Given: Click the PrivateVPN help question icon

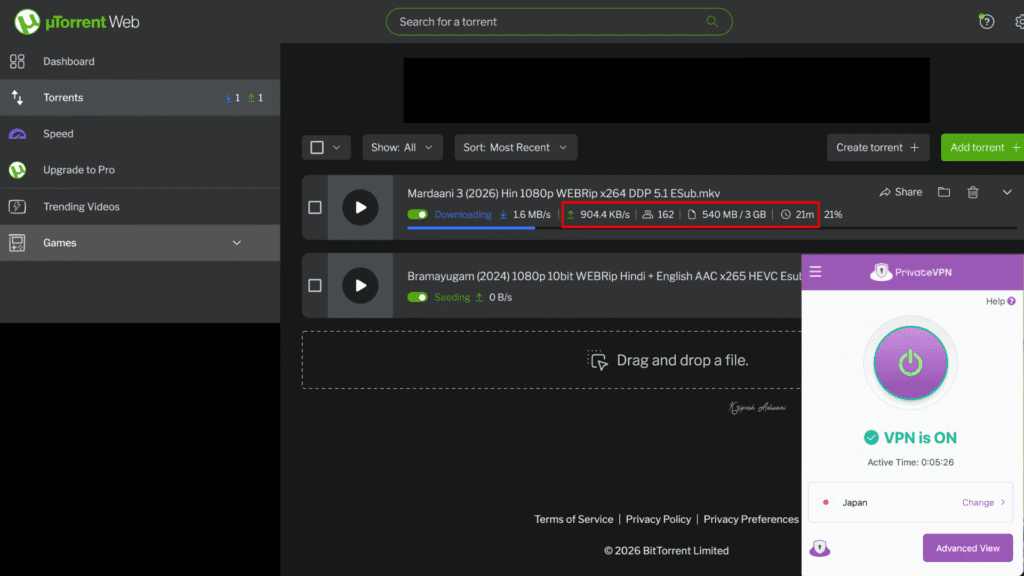Looking at the screenshot, I should [x=1011, y=301].
